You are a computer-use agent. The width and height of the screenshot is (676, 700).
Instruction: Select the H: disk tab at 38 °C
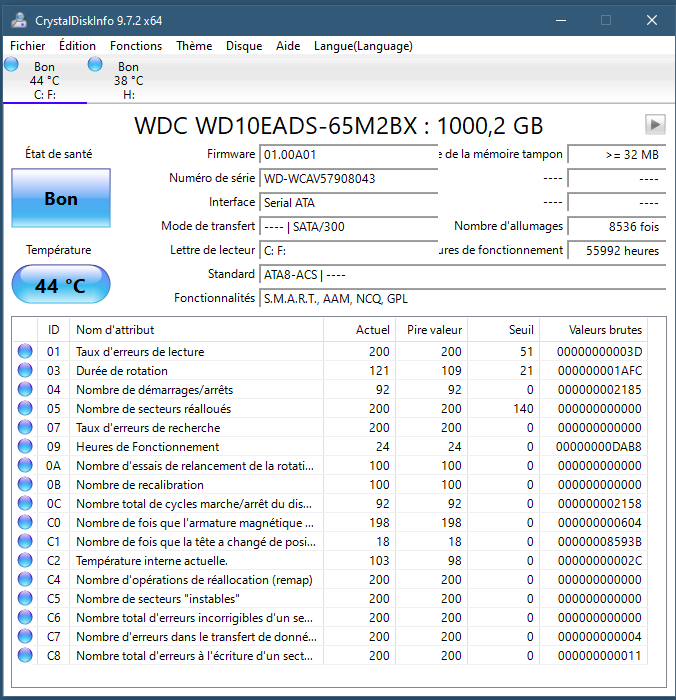(129, 80)
